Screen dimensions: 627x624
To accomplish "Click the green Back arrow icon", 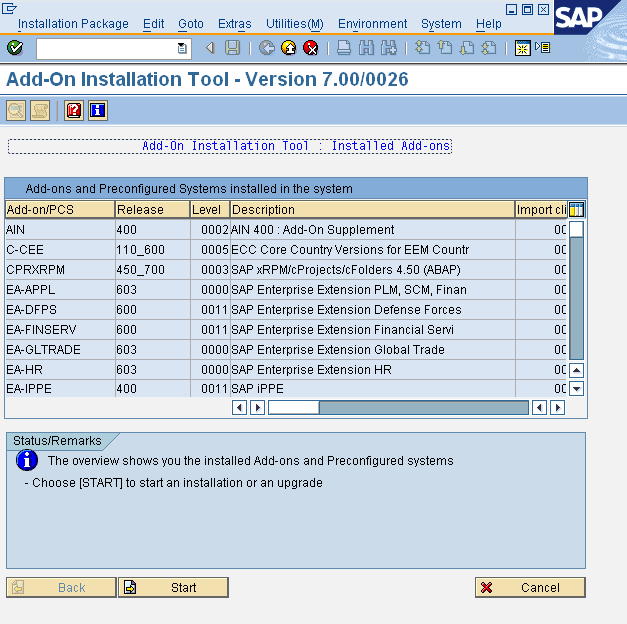I will [x=266, y=48].
